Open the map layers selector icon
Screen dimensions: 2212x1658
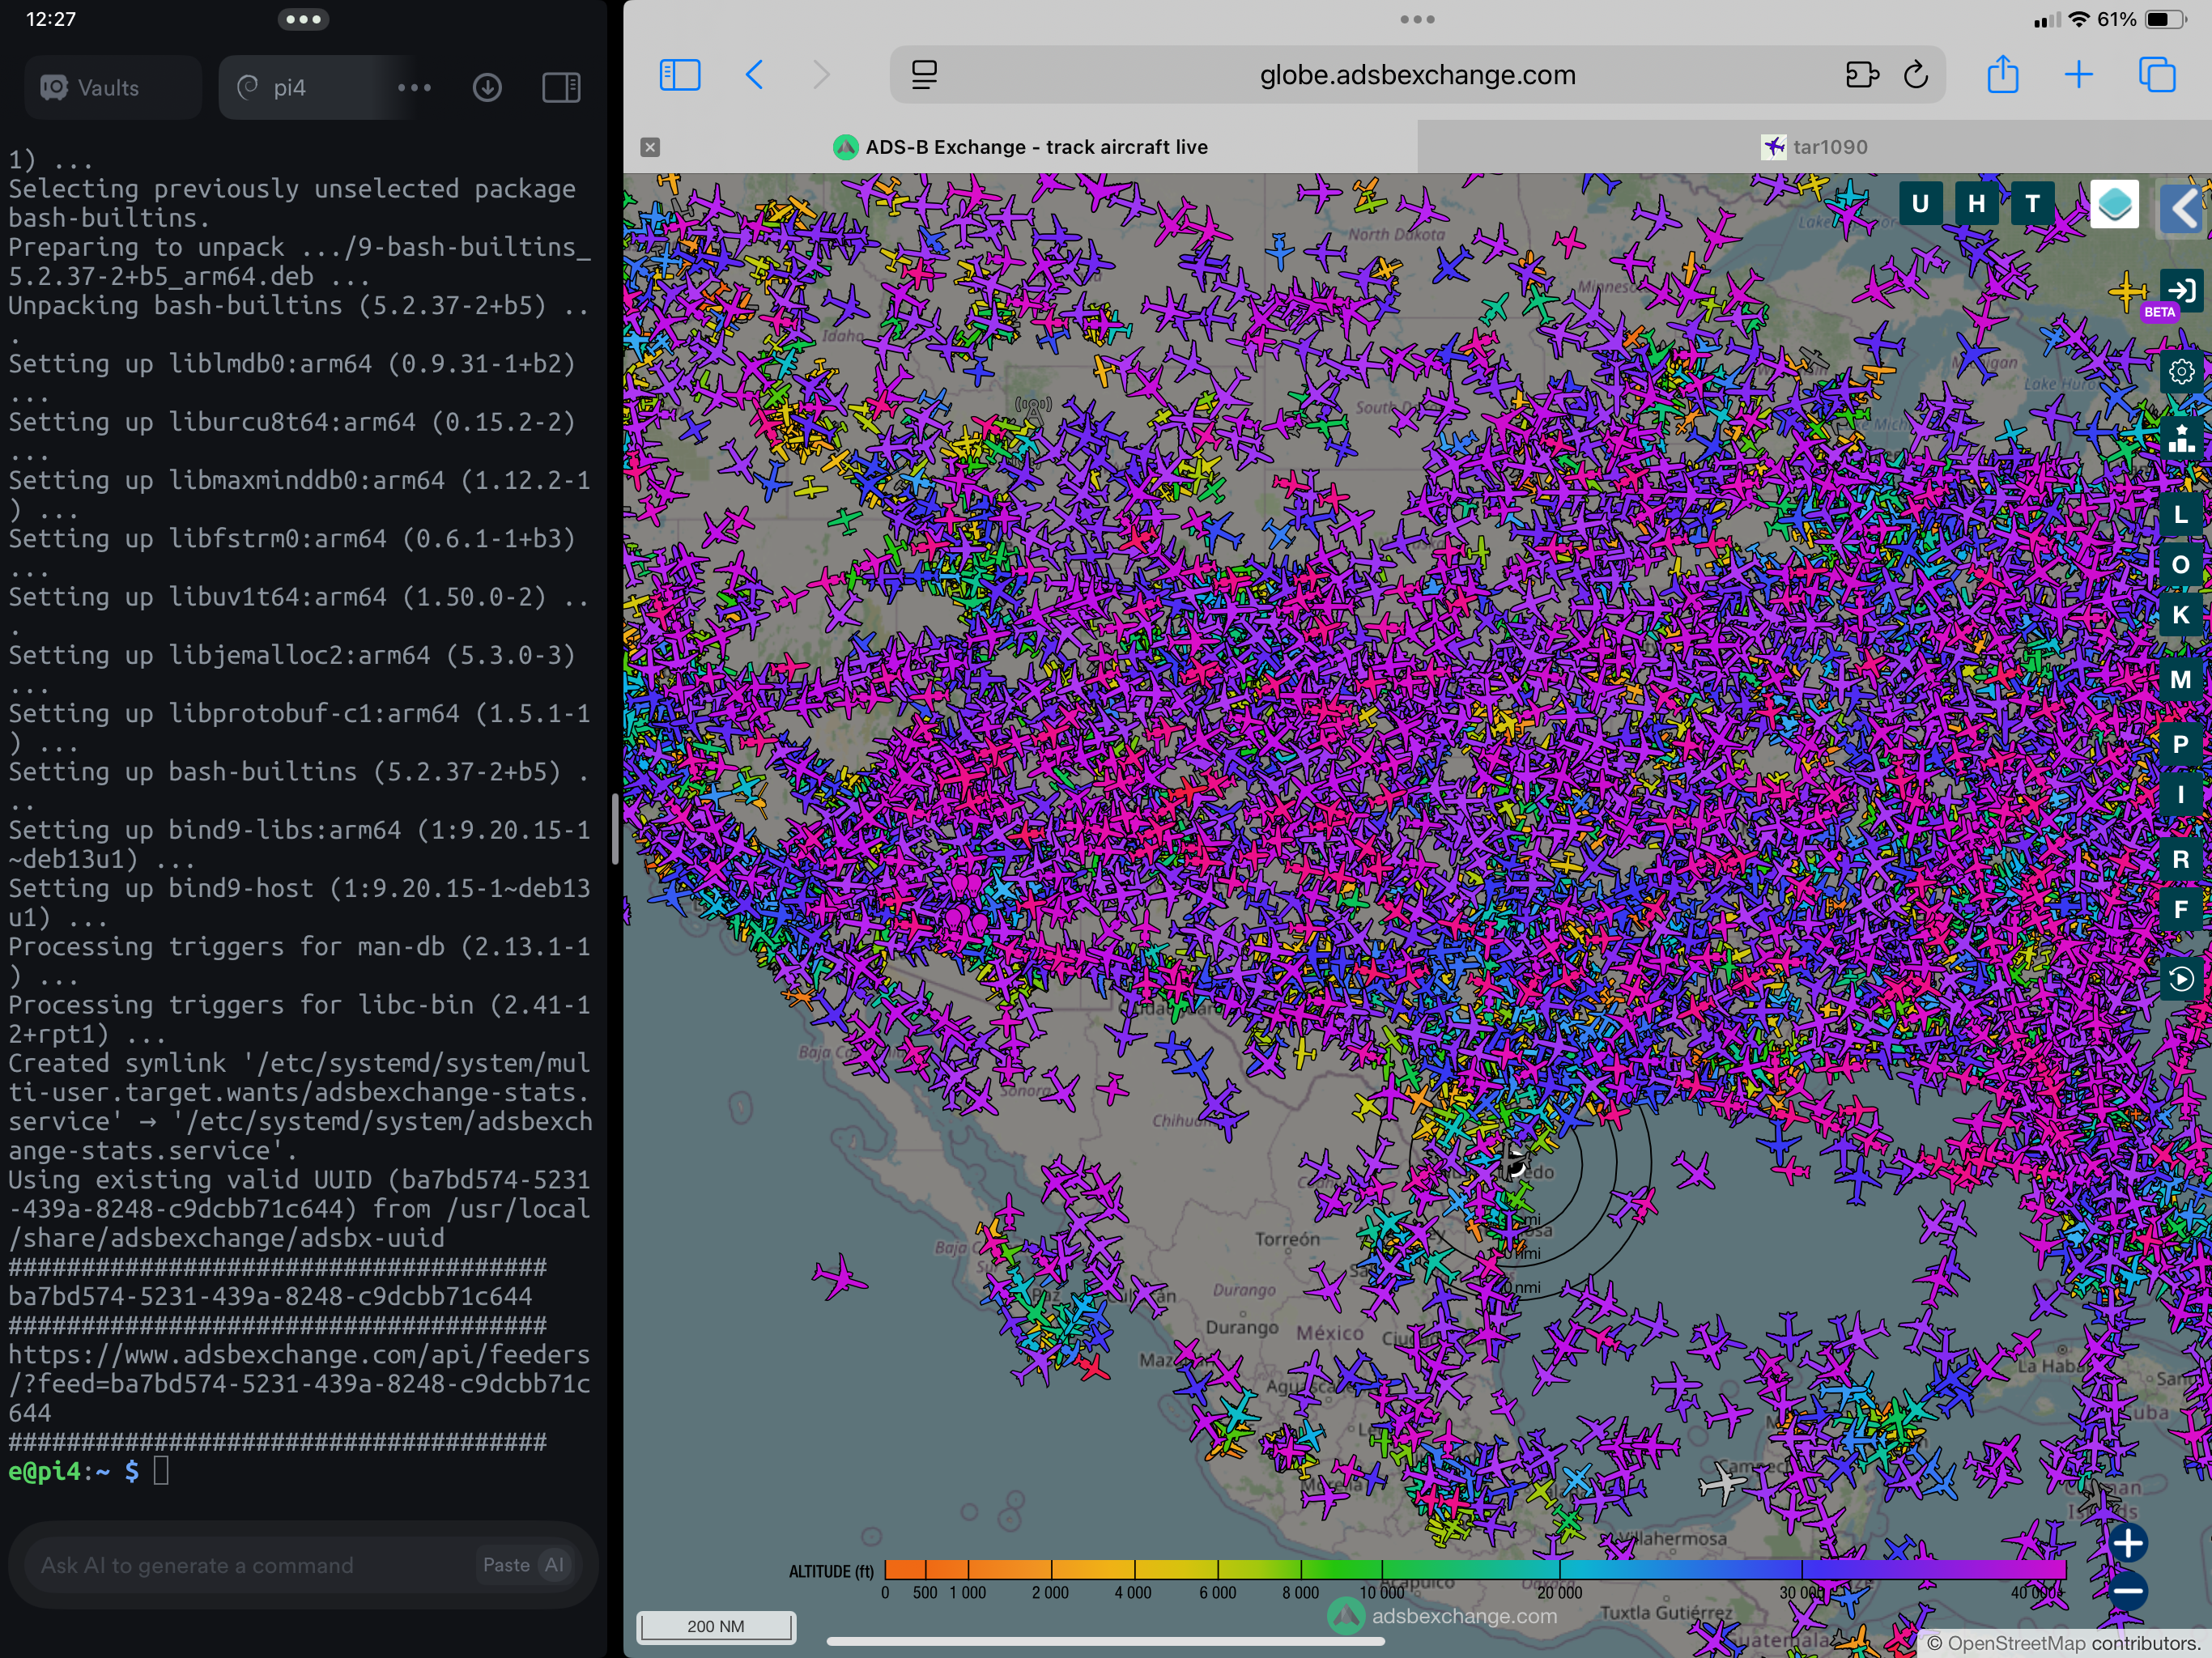coord(2113,205)
